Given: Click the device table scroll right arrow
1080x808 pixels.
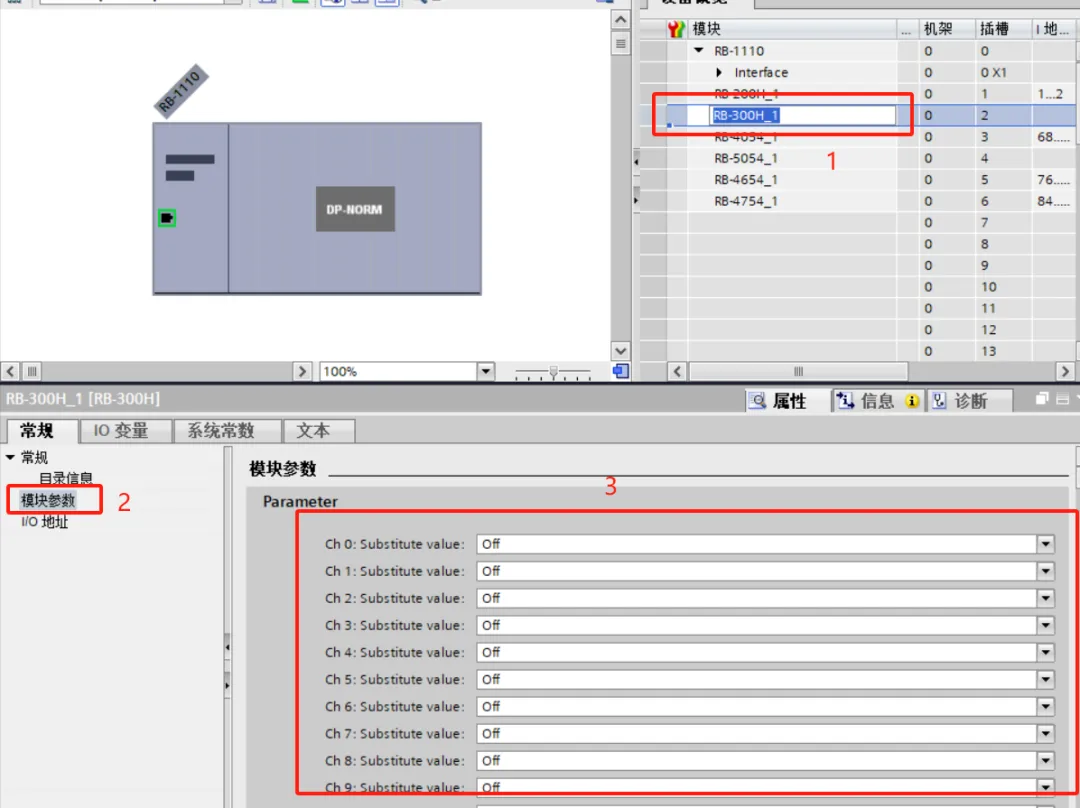Looking at the screenshot, I should coord(1066,371).
